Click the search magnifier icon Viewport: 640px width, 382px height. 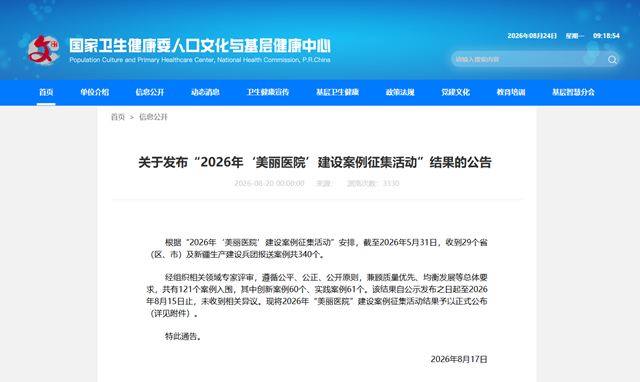(612, 60)
